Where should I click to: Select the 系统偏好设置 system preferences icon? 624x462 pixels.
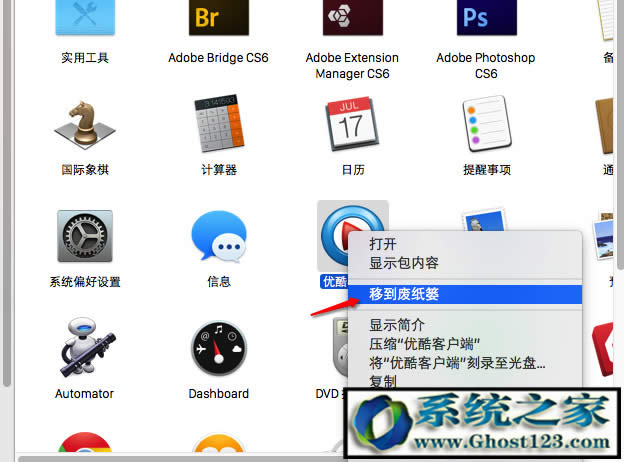pos(85,237)
